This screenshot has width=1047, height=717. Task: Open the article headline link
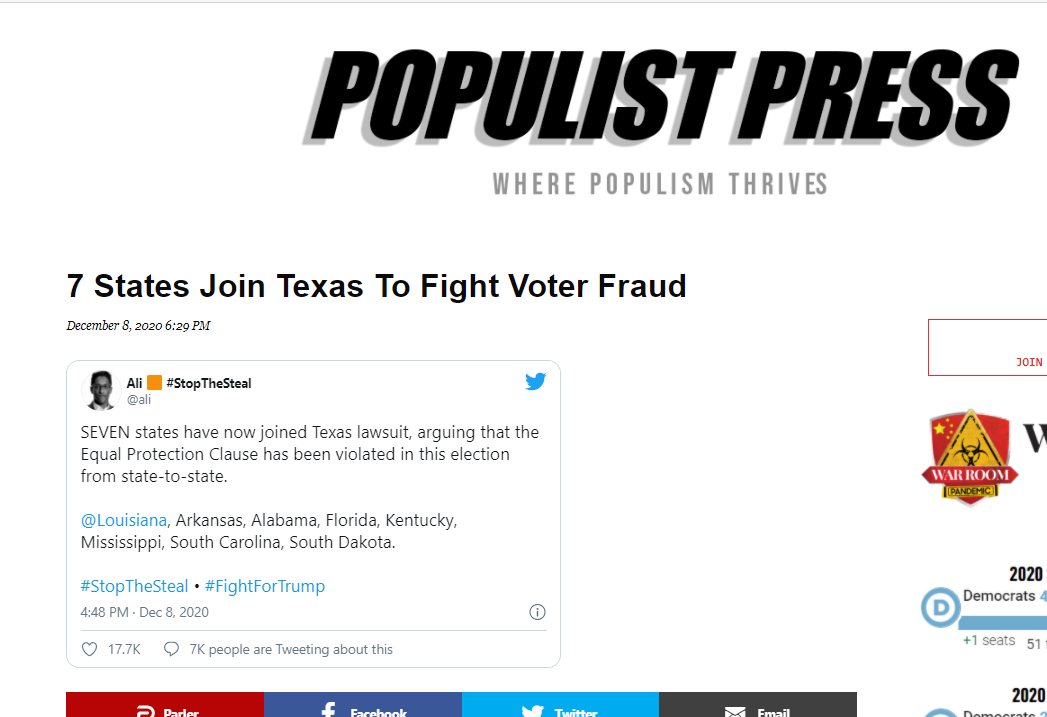pyautogui.click(x=377, y=286)
